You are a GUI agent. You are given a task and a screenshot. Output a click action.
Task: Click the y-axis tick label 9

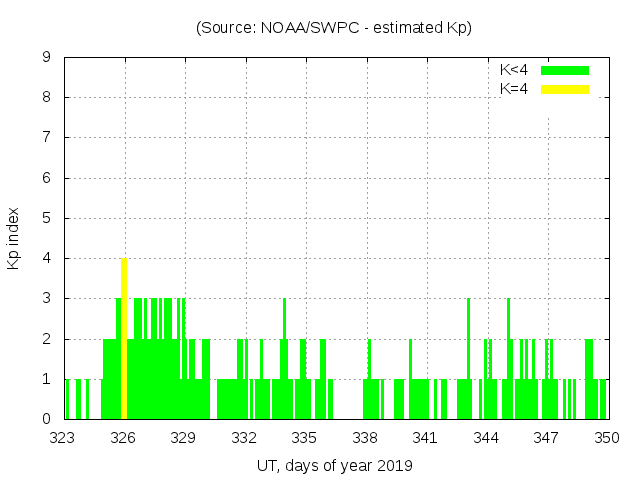click(x=46, y=58)
